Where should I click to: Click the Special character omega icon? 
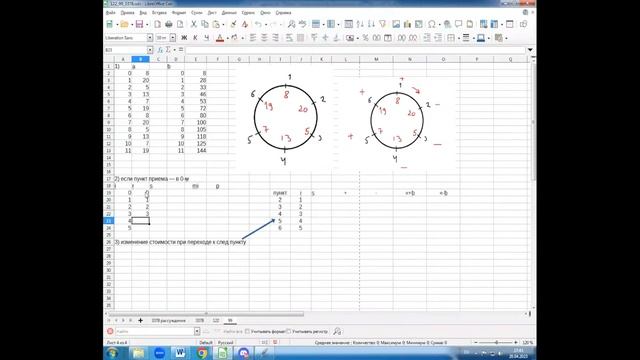pos(431,24)
